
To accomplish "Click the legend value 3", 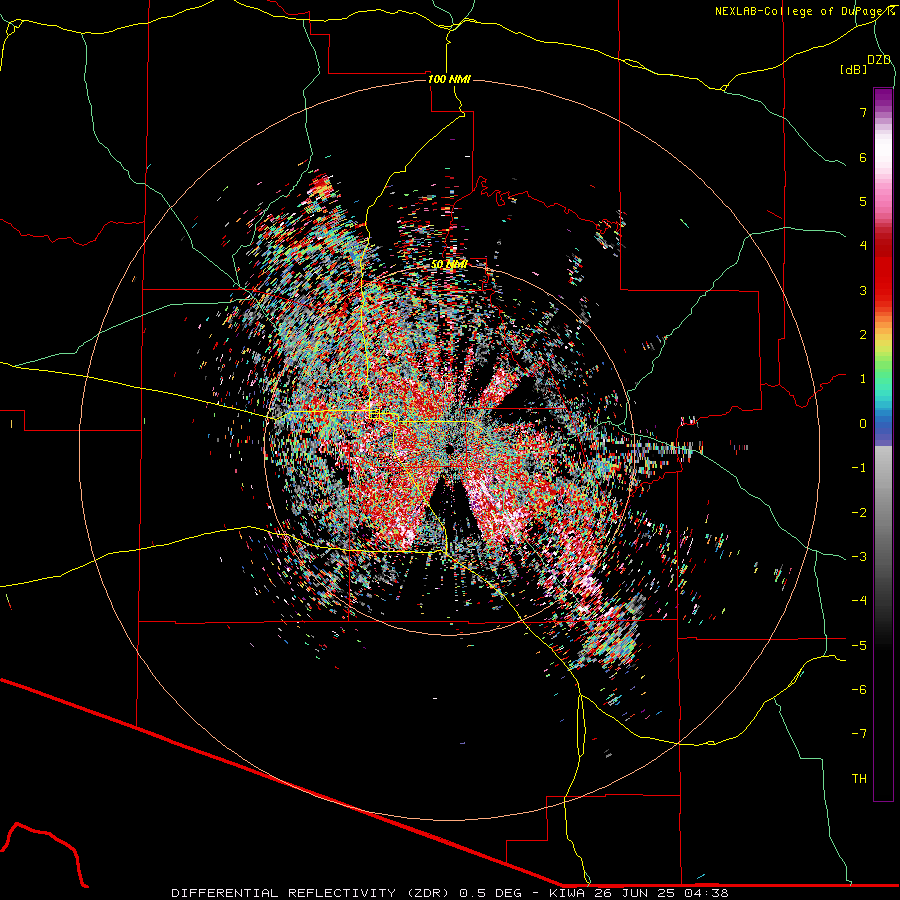I will [863, 290].
